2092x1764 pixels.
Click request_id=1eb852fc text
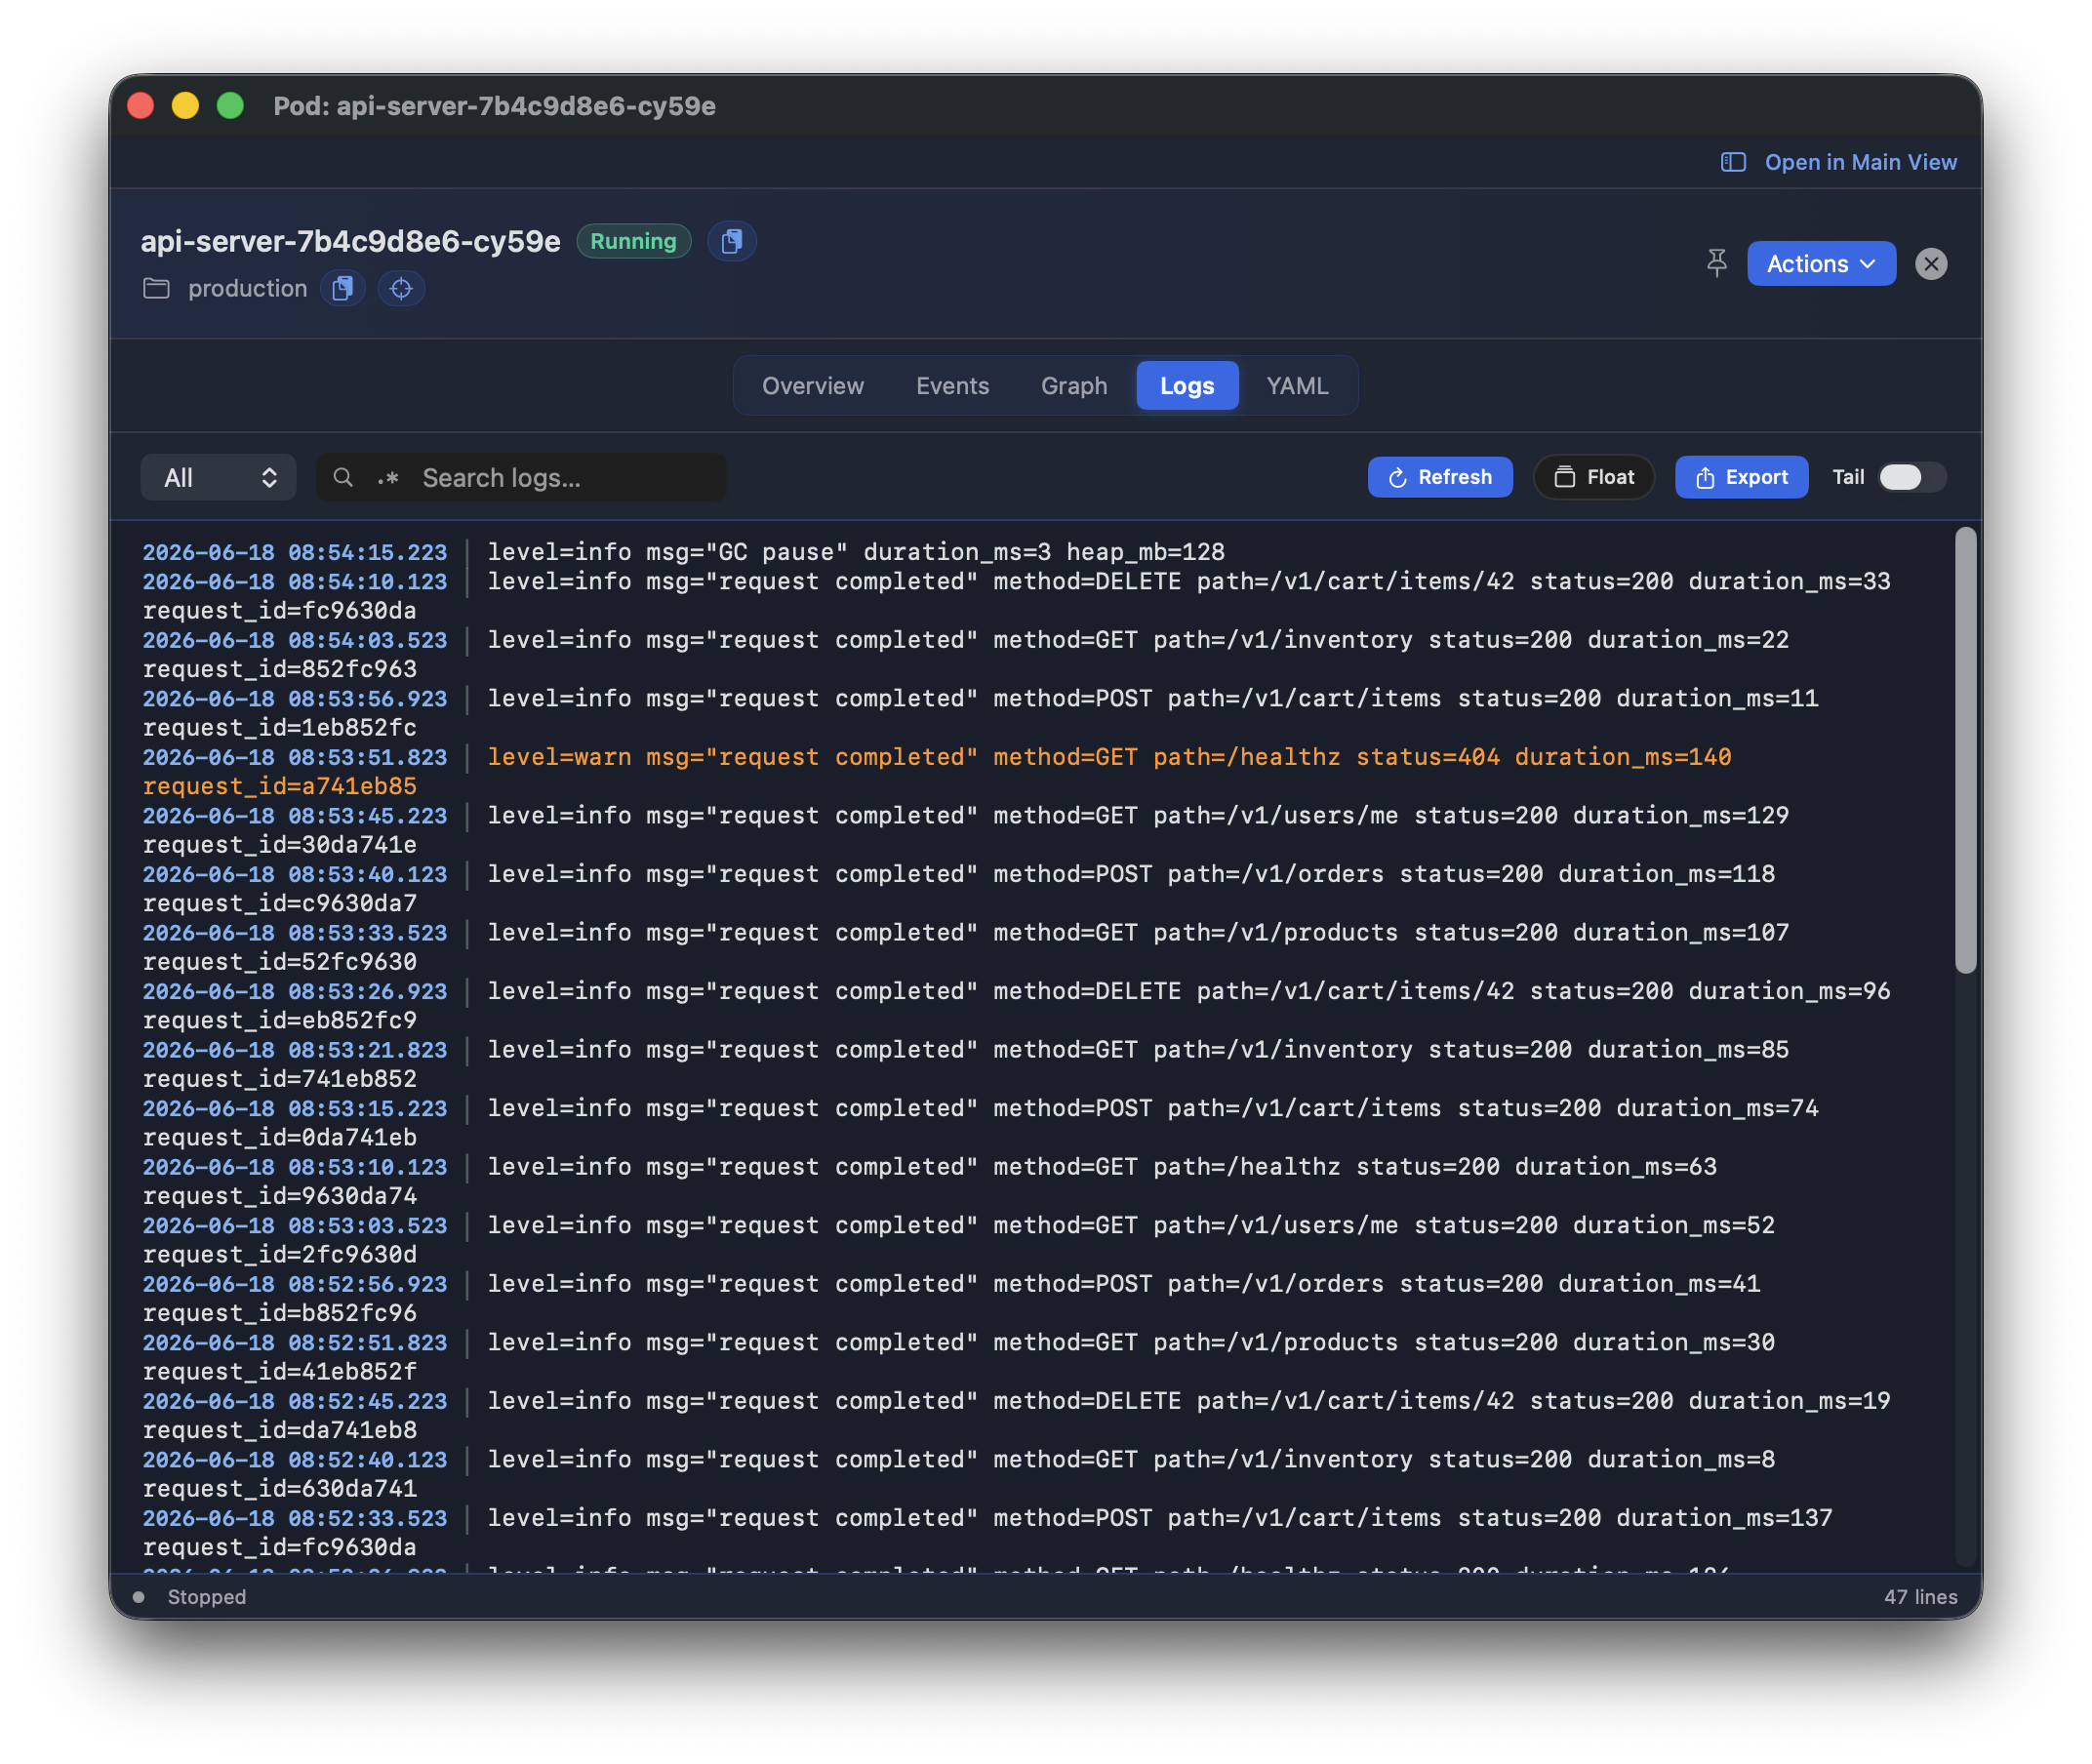point(280,728)
